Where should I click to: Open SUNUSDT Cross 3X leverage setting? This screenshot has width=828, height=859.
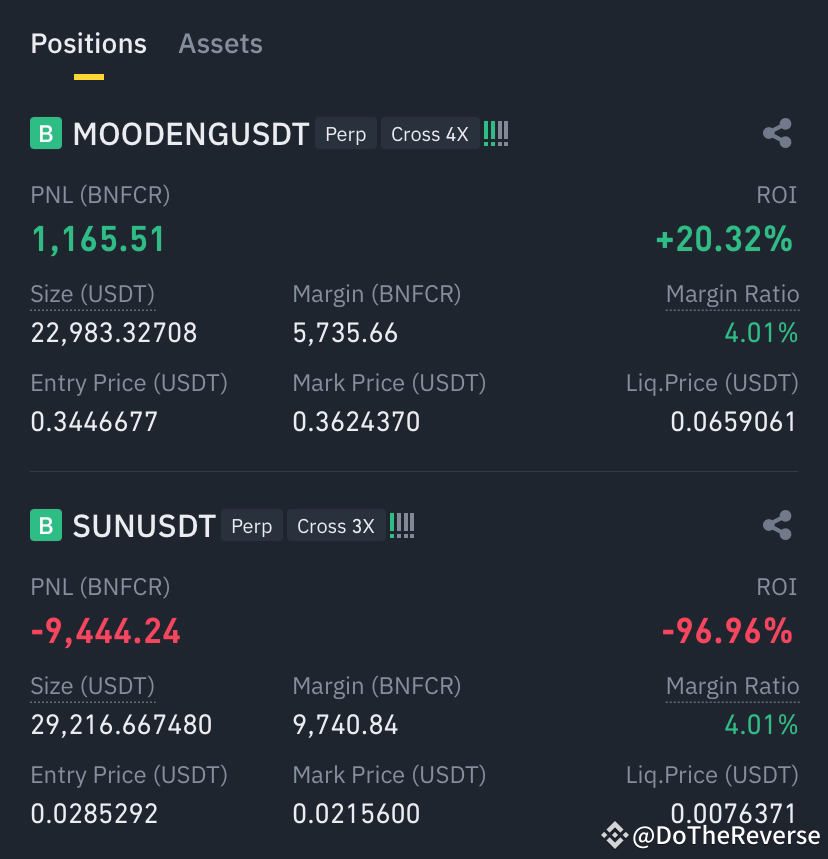[x=336, y=526]
